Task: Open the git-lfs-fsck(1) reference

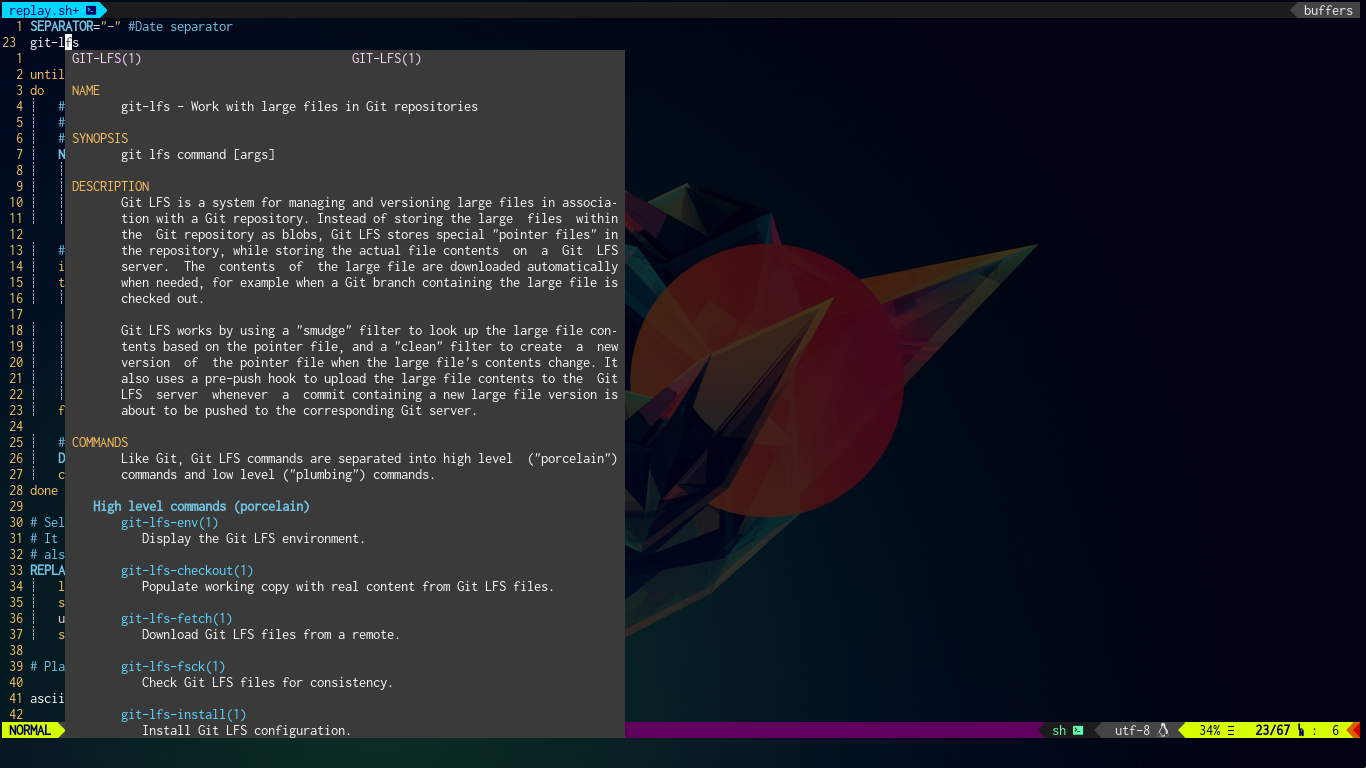Action: 173,666
